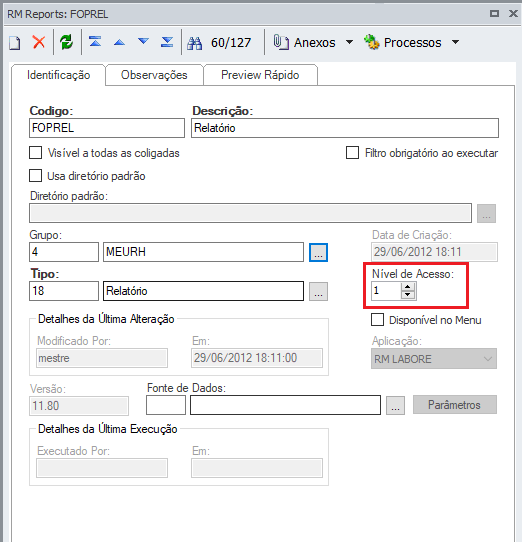Click the Diretório padrão path field
Image resolution: width=523 pixels, height=542 pixels.
pyautogui.click(x=251, y=213)
